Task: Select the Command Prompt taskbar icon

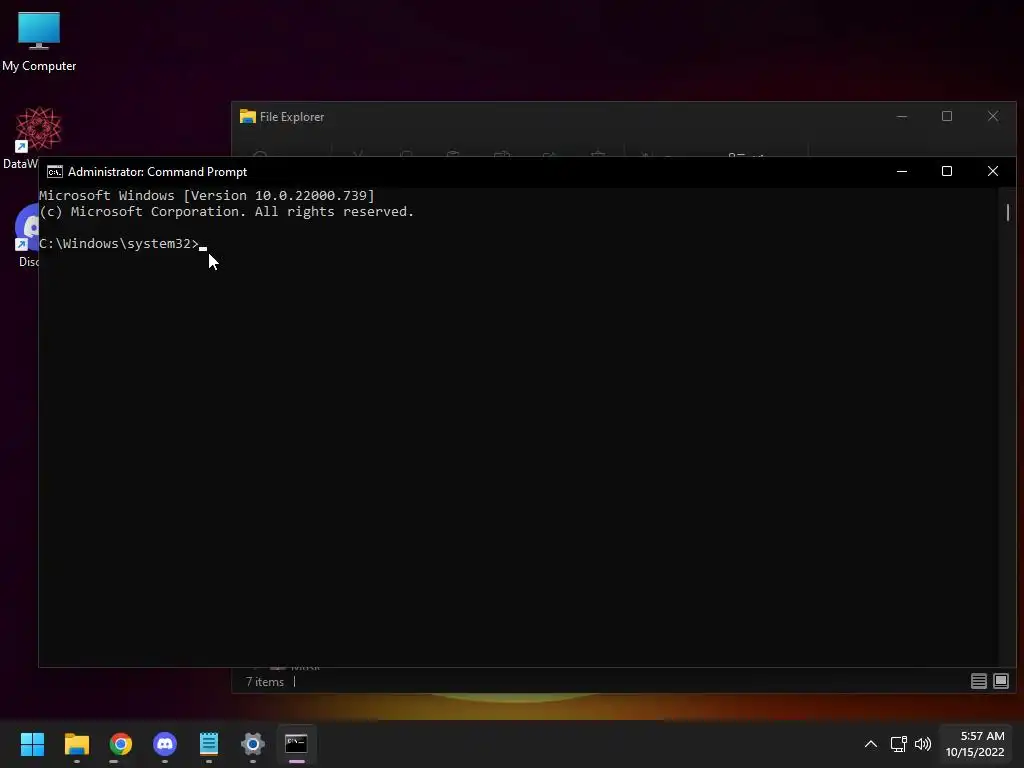Action: tap(296, 744)
